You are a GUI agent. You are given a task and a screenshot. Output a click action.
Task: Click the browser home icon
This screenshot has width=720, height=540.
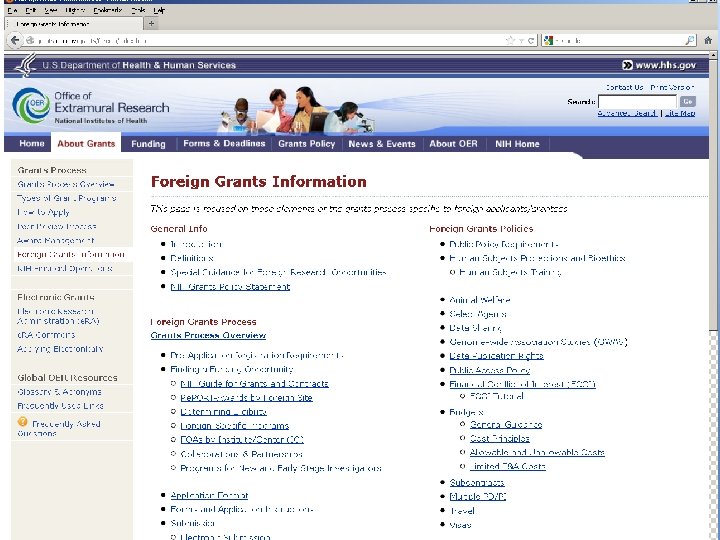(708, 40)
